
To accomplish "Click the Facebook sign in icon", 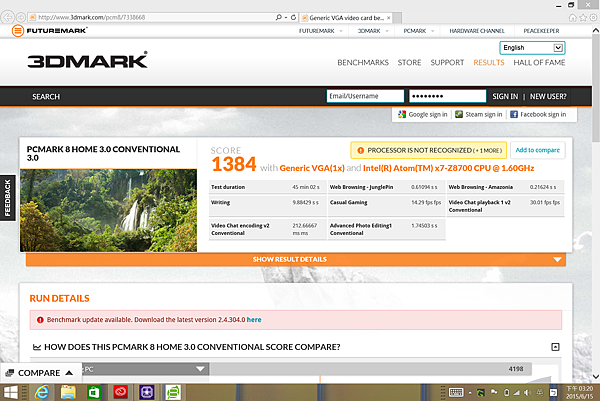I will coord(514,114).
